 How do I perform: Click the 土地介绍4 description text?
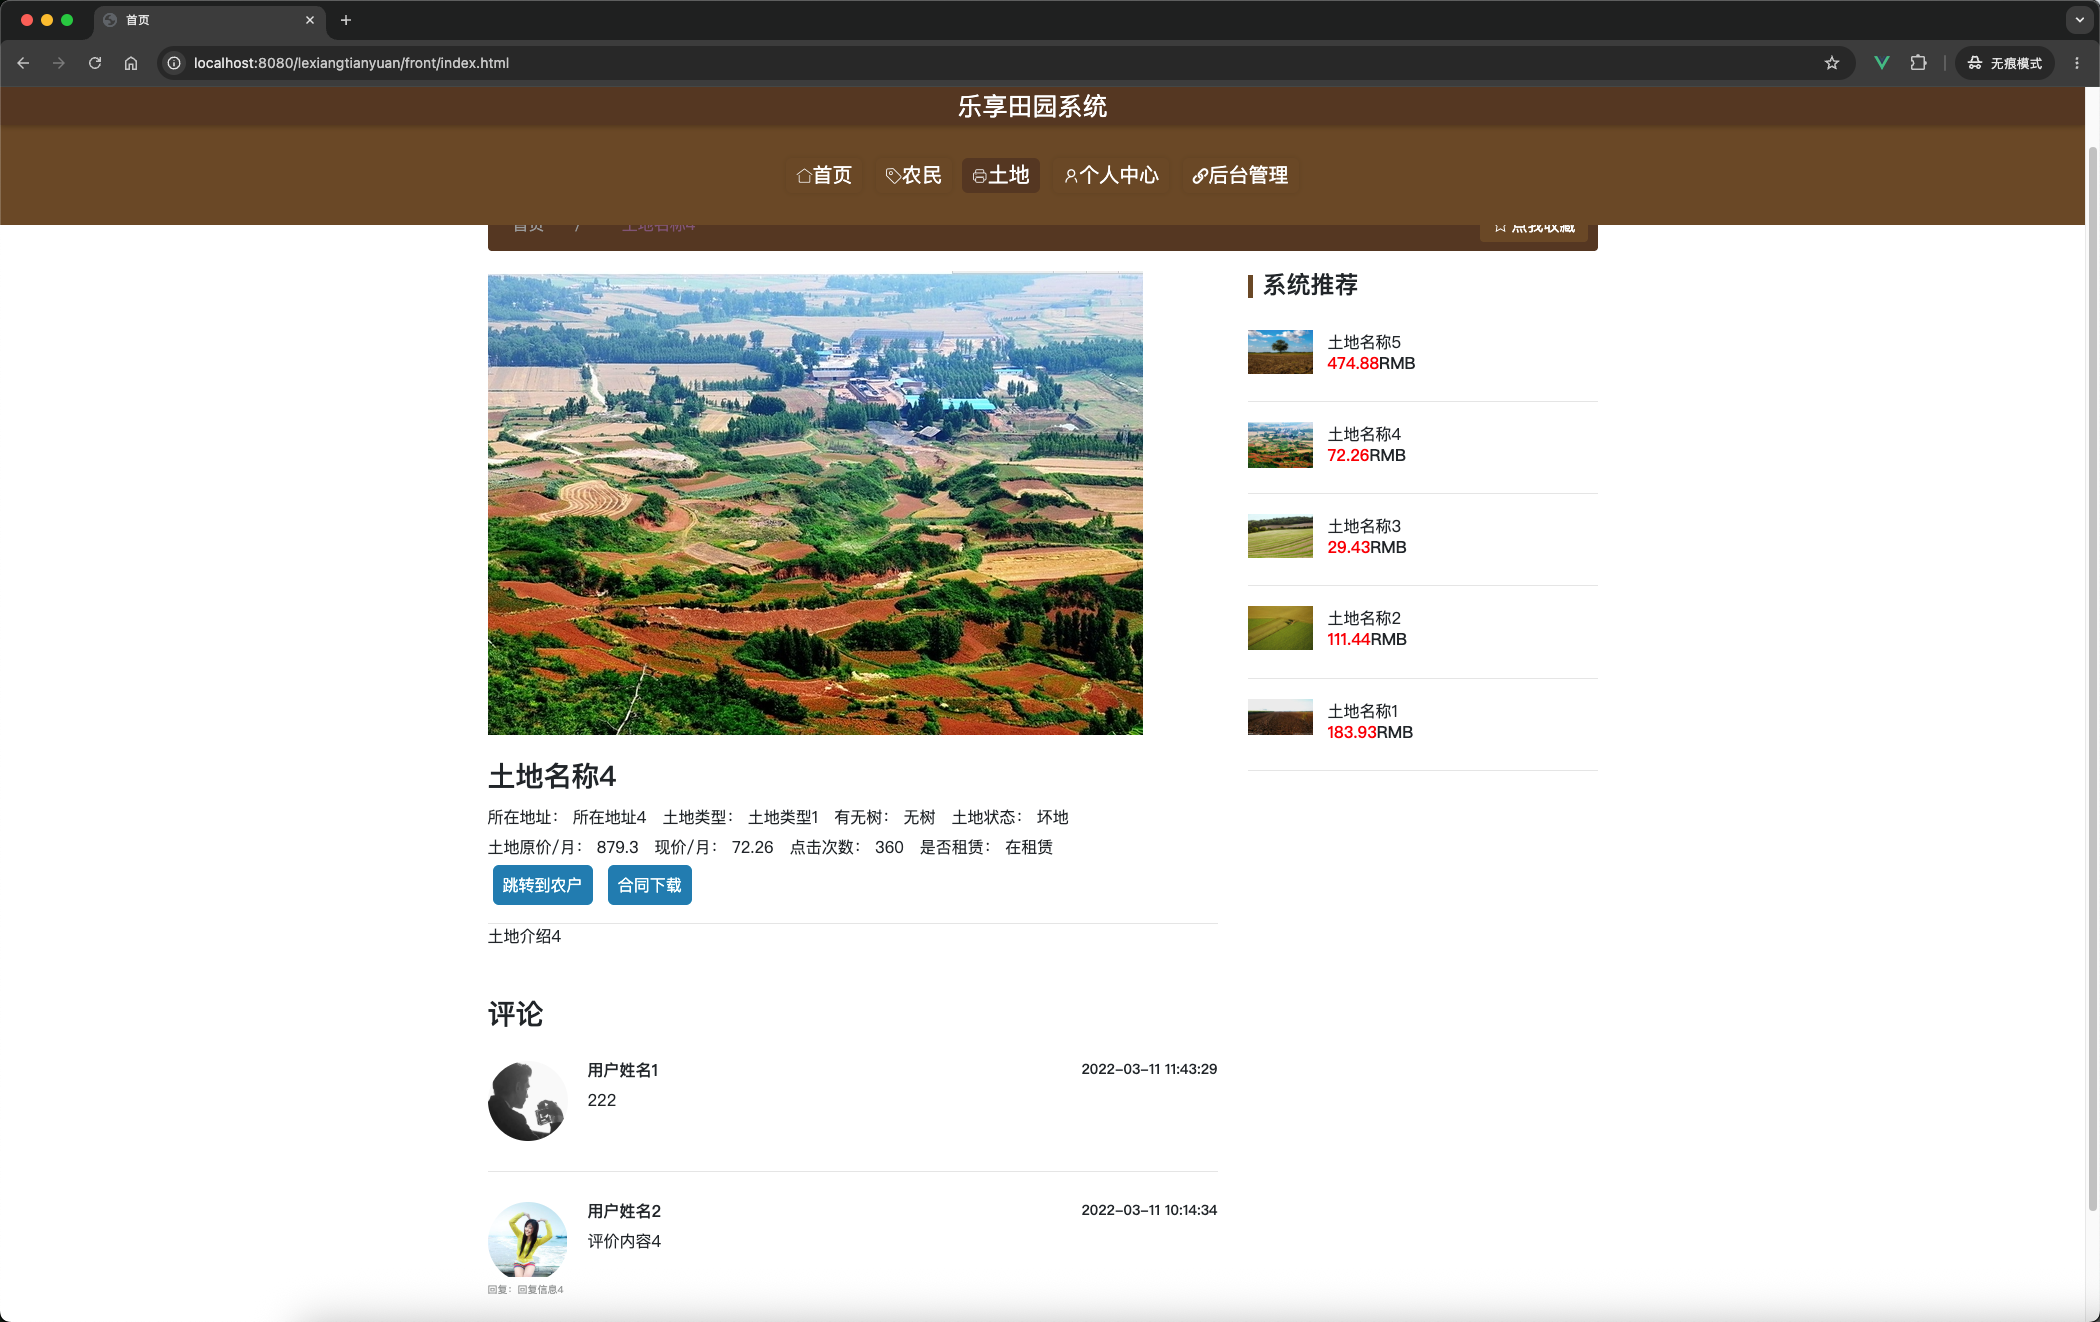(524, 936)
